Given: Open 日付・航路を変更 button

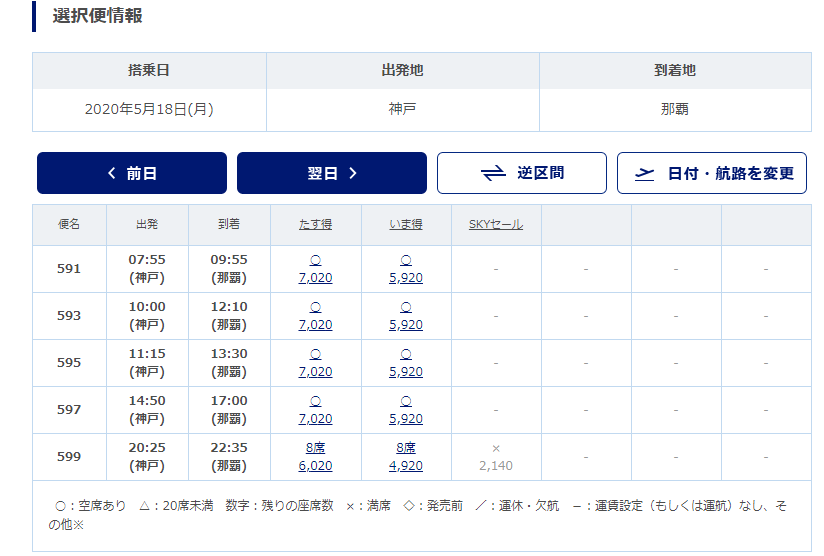Looking at the screenshot, I should [x=712, y=173].
